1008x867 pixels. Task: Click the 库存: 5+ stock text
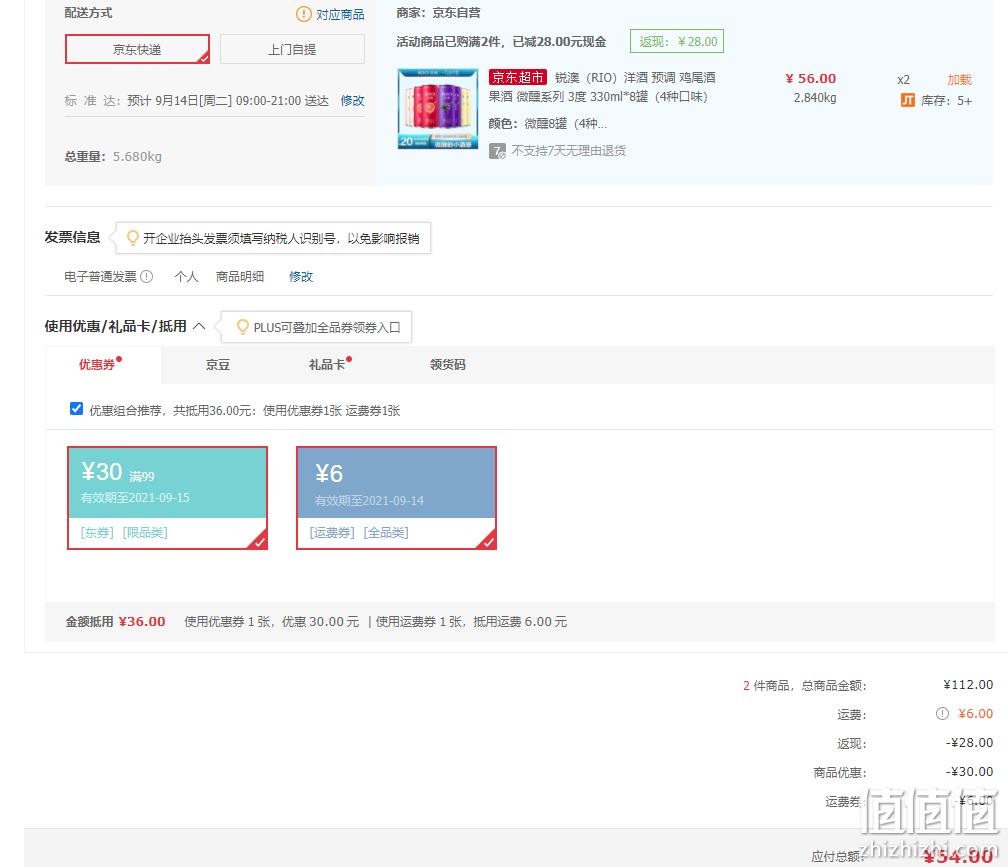tap(946, 100)
